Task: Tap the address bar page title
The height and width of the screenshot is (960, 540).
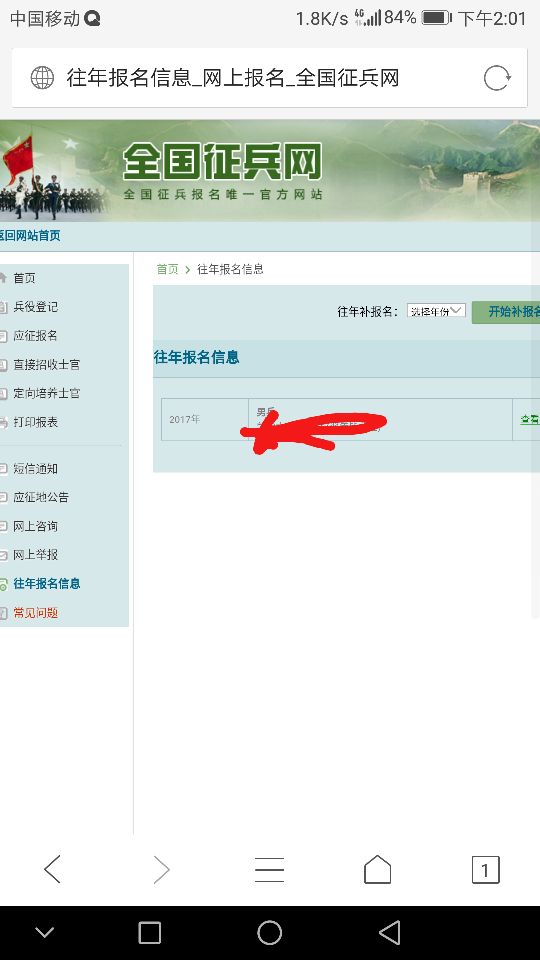Action: point(233,78)
